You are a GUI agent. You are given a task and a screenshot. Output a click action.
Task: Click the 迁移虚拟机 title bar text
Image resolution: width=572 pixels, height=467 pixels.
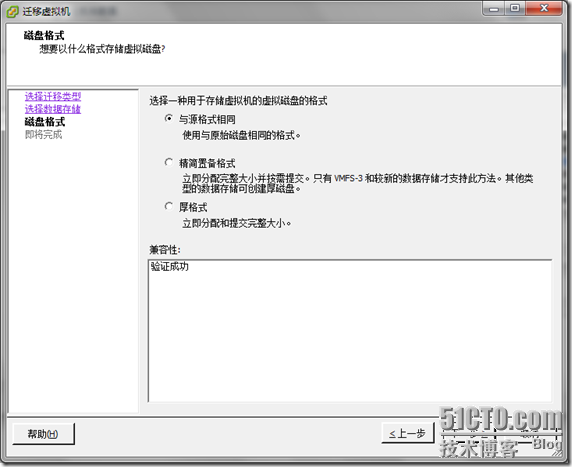(46, 12)
